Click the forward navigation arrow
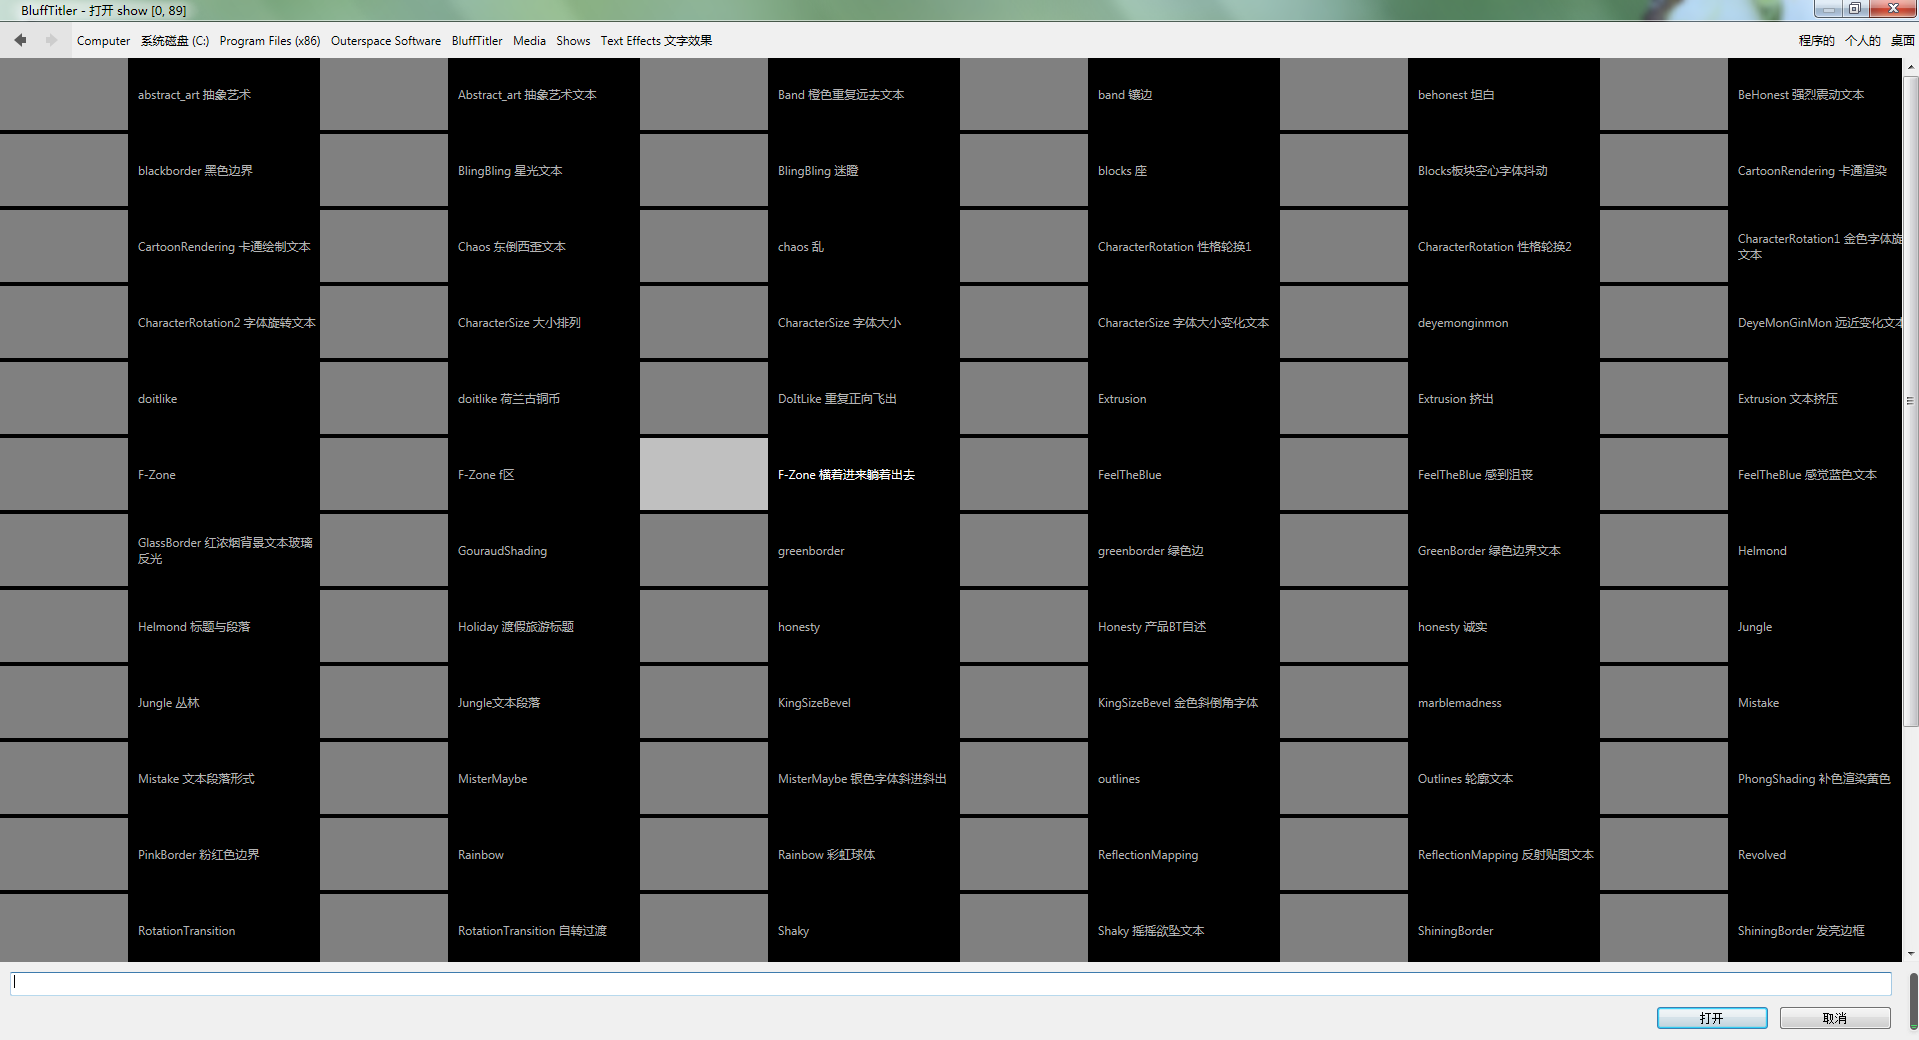This screenshot has height=1040, width=1919. coord(51,40)
